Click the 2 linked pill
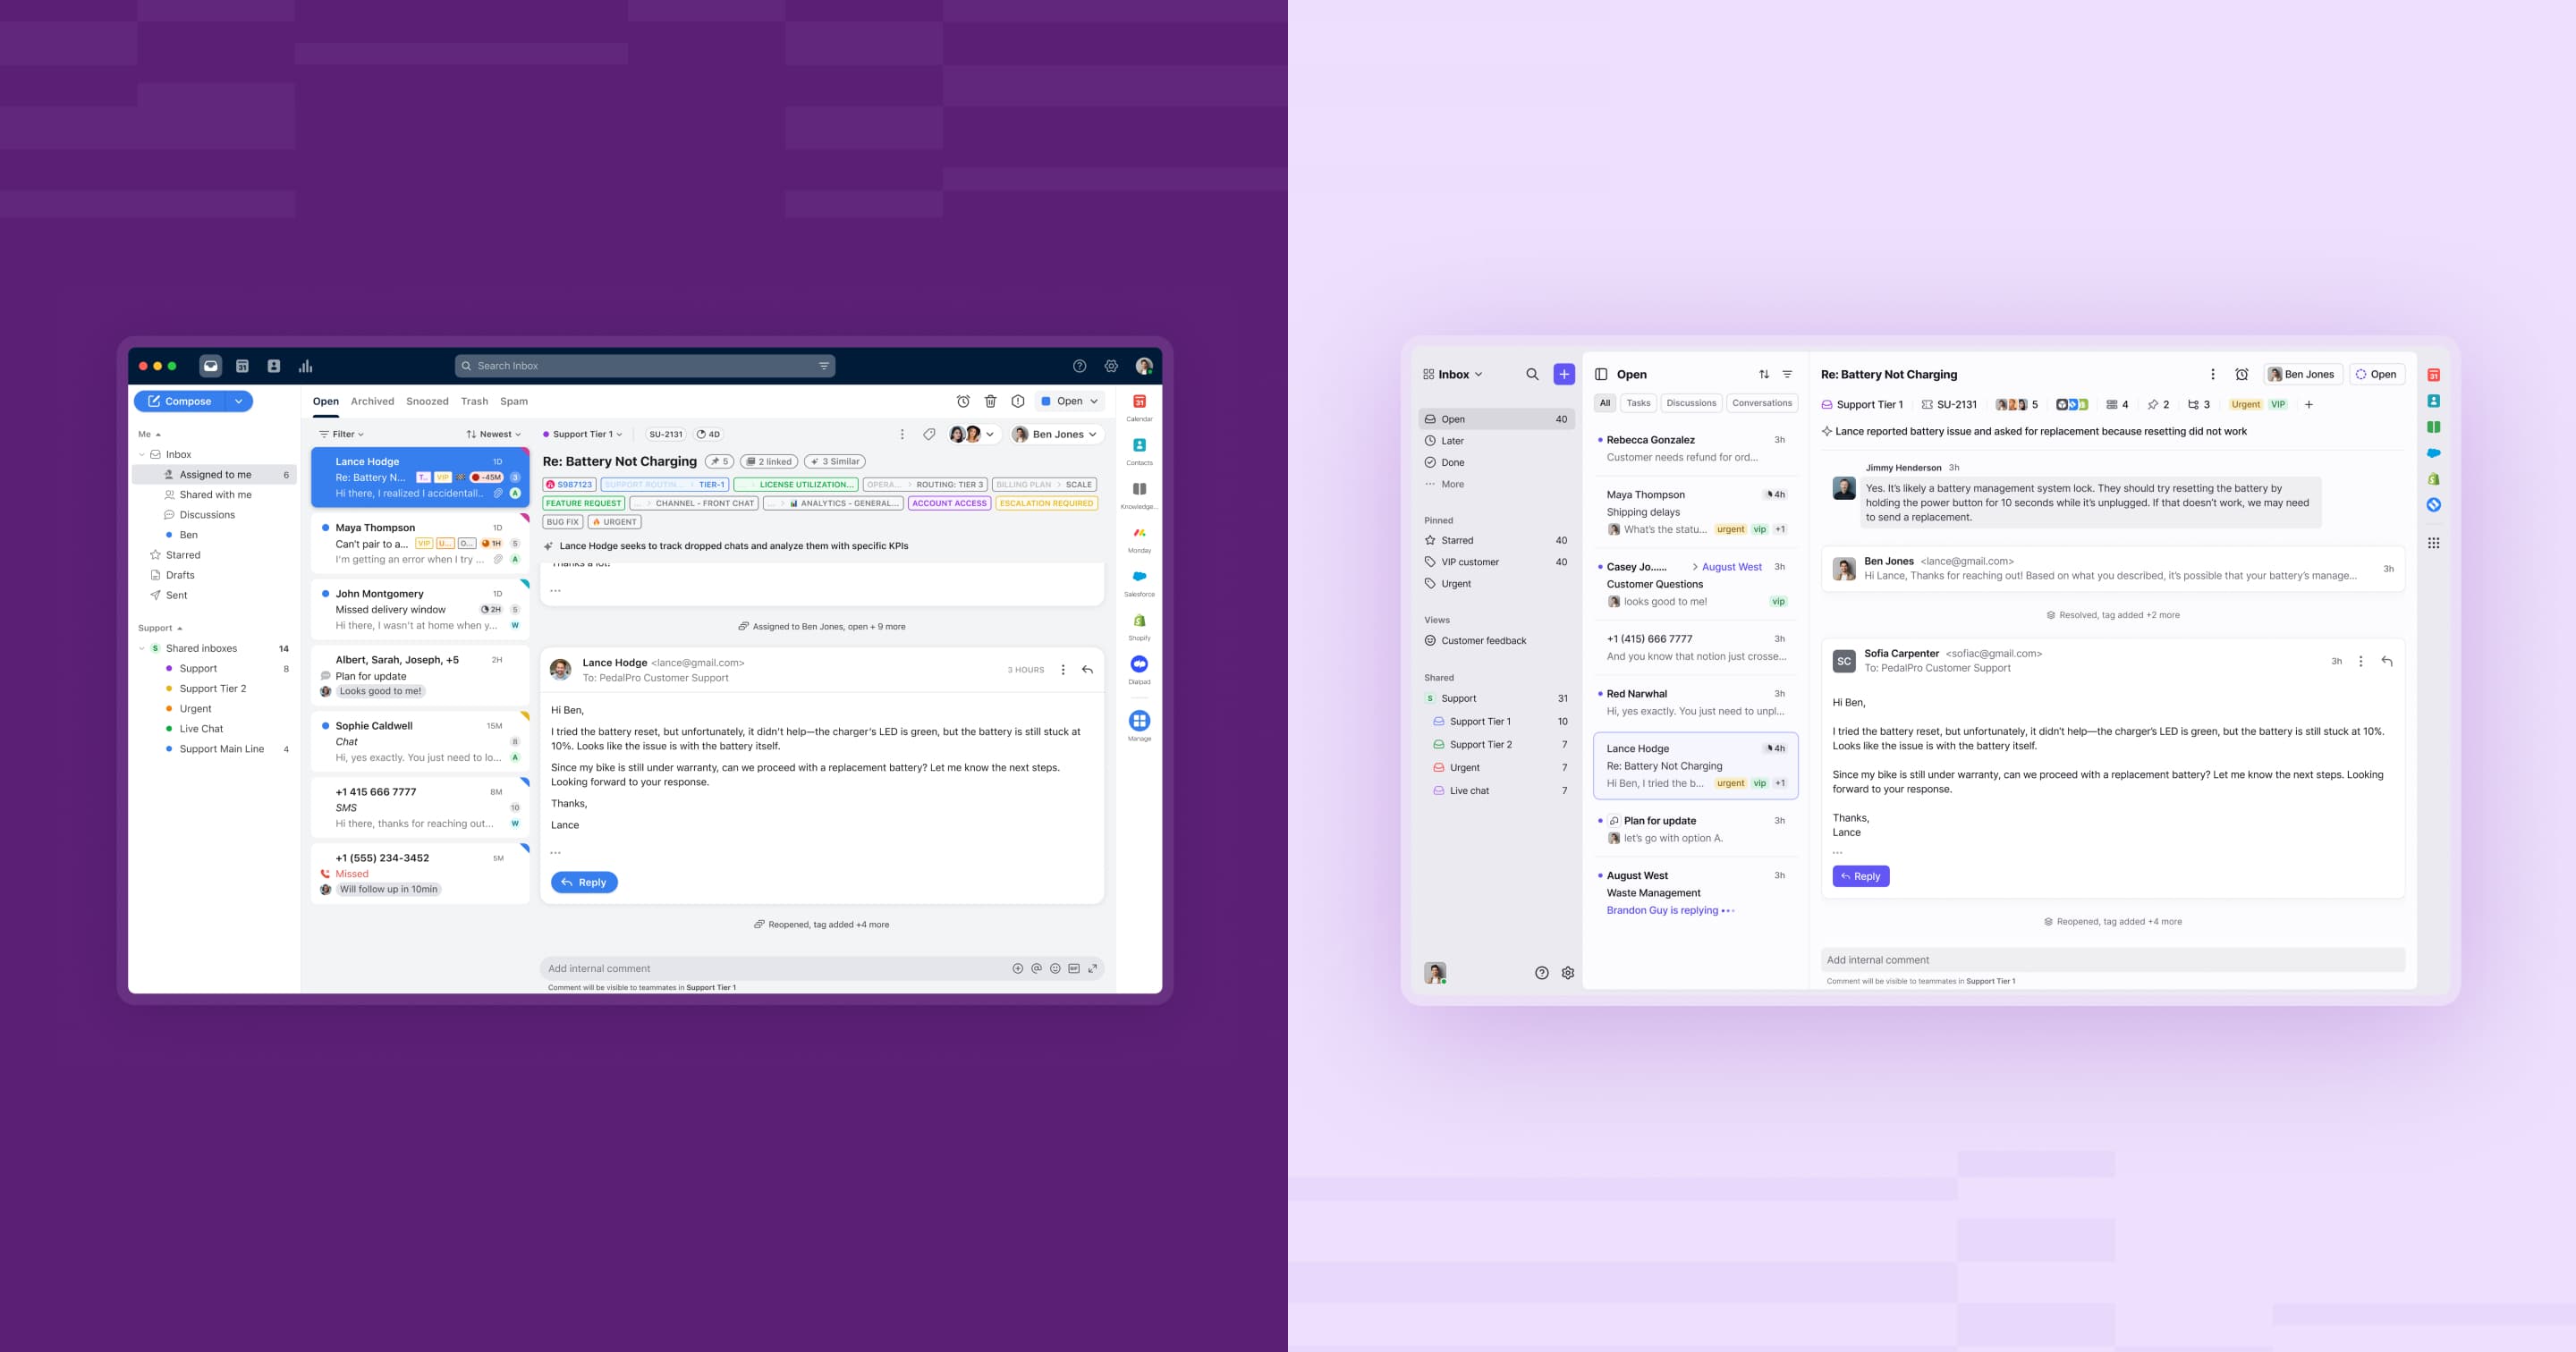The width and height of the screenshot is (2576, 1352). [768, 461]
